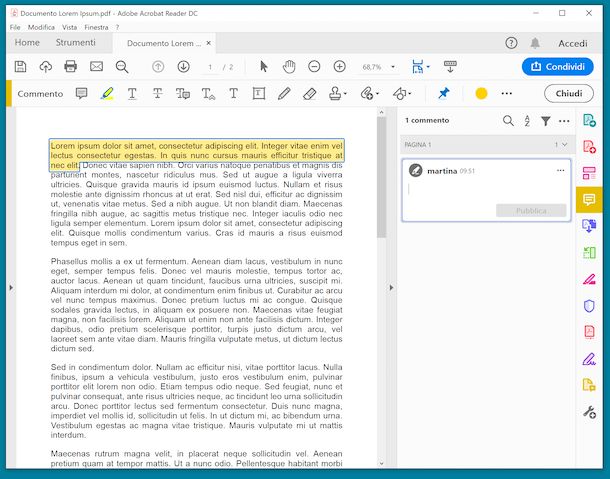Select the insert text at cursor tool
This screenshot has width=610, height=479.
[208, 93]
